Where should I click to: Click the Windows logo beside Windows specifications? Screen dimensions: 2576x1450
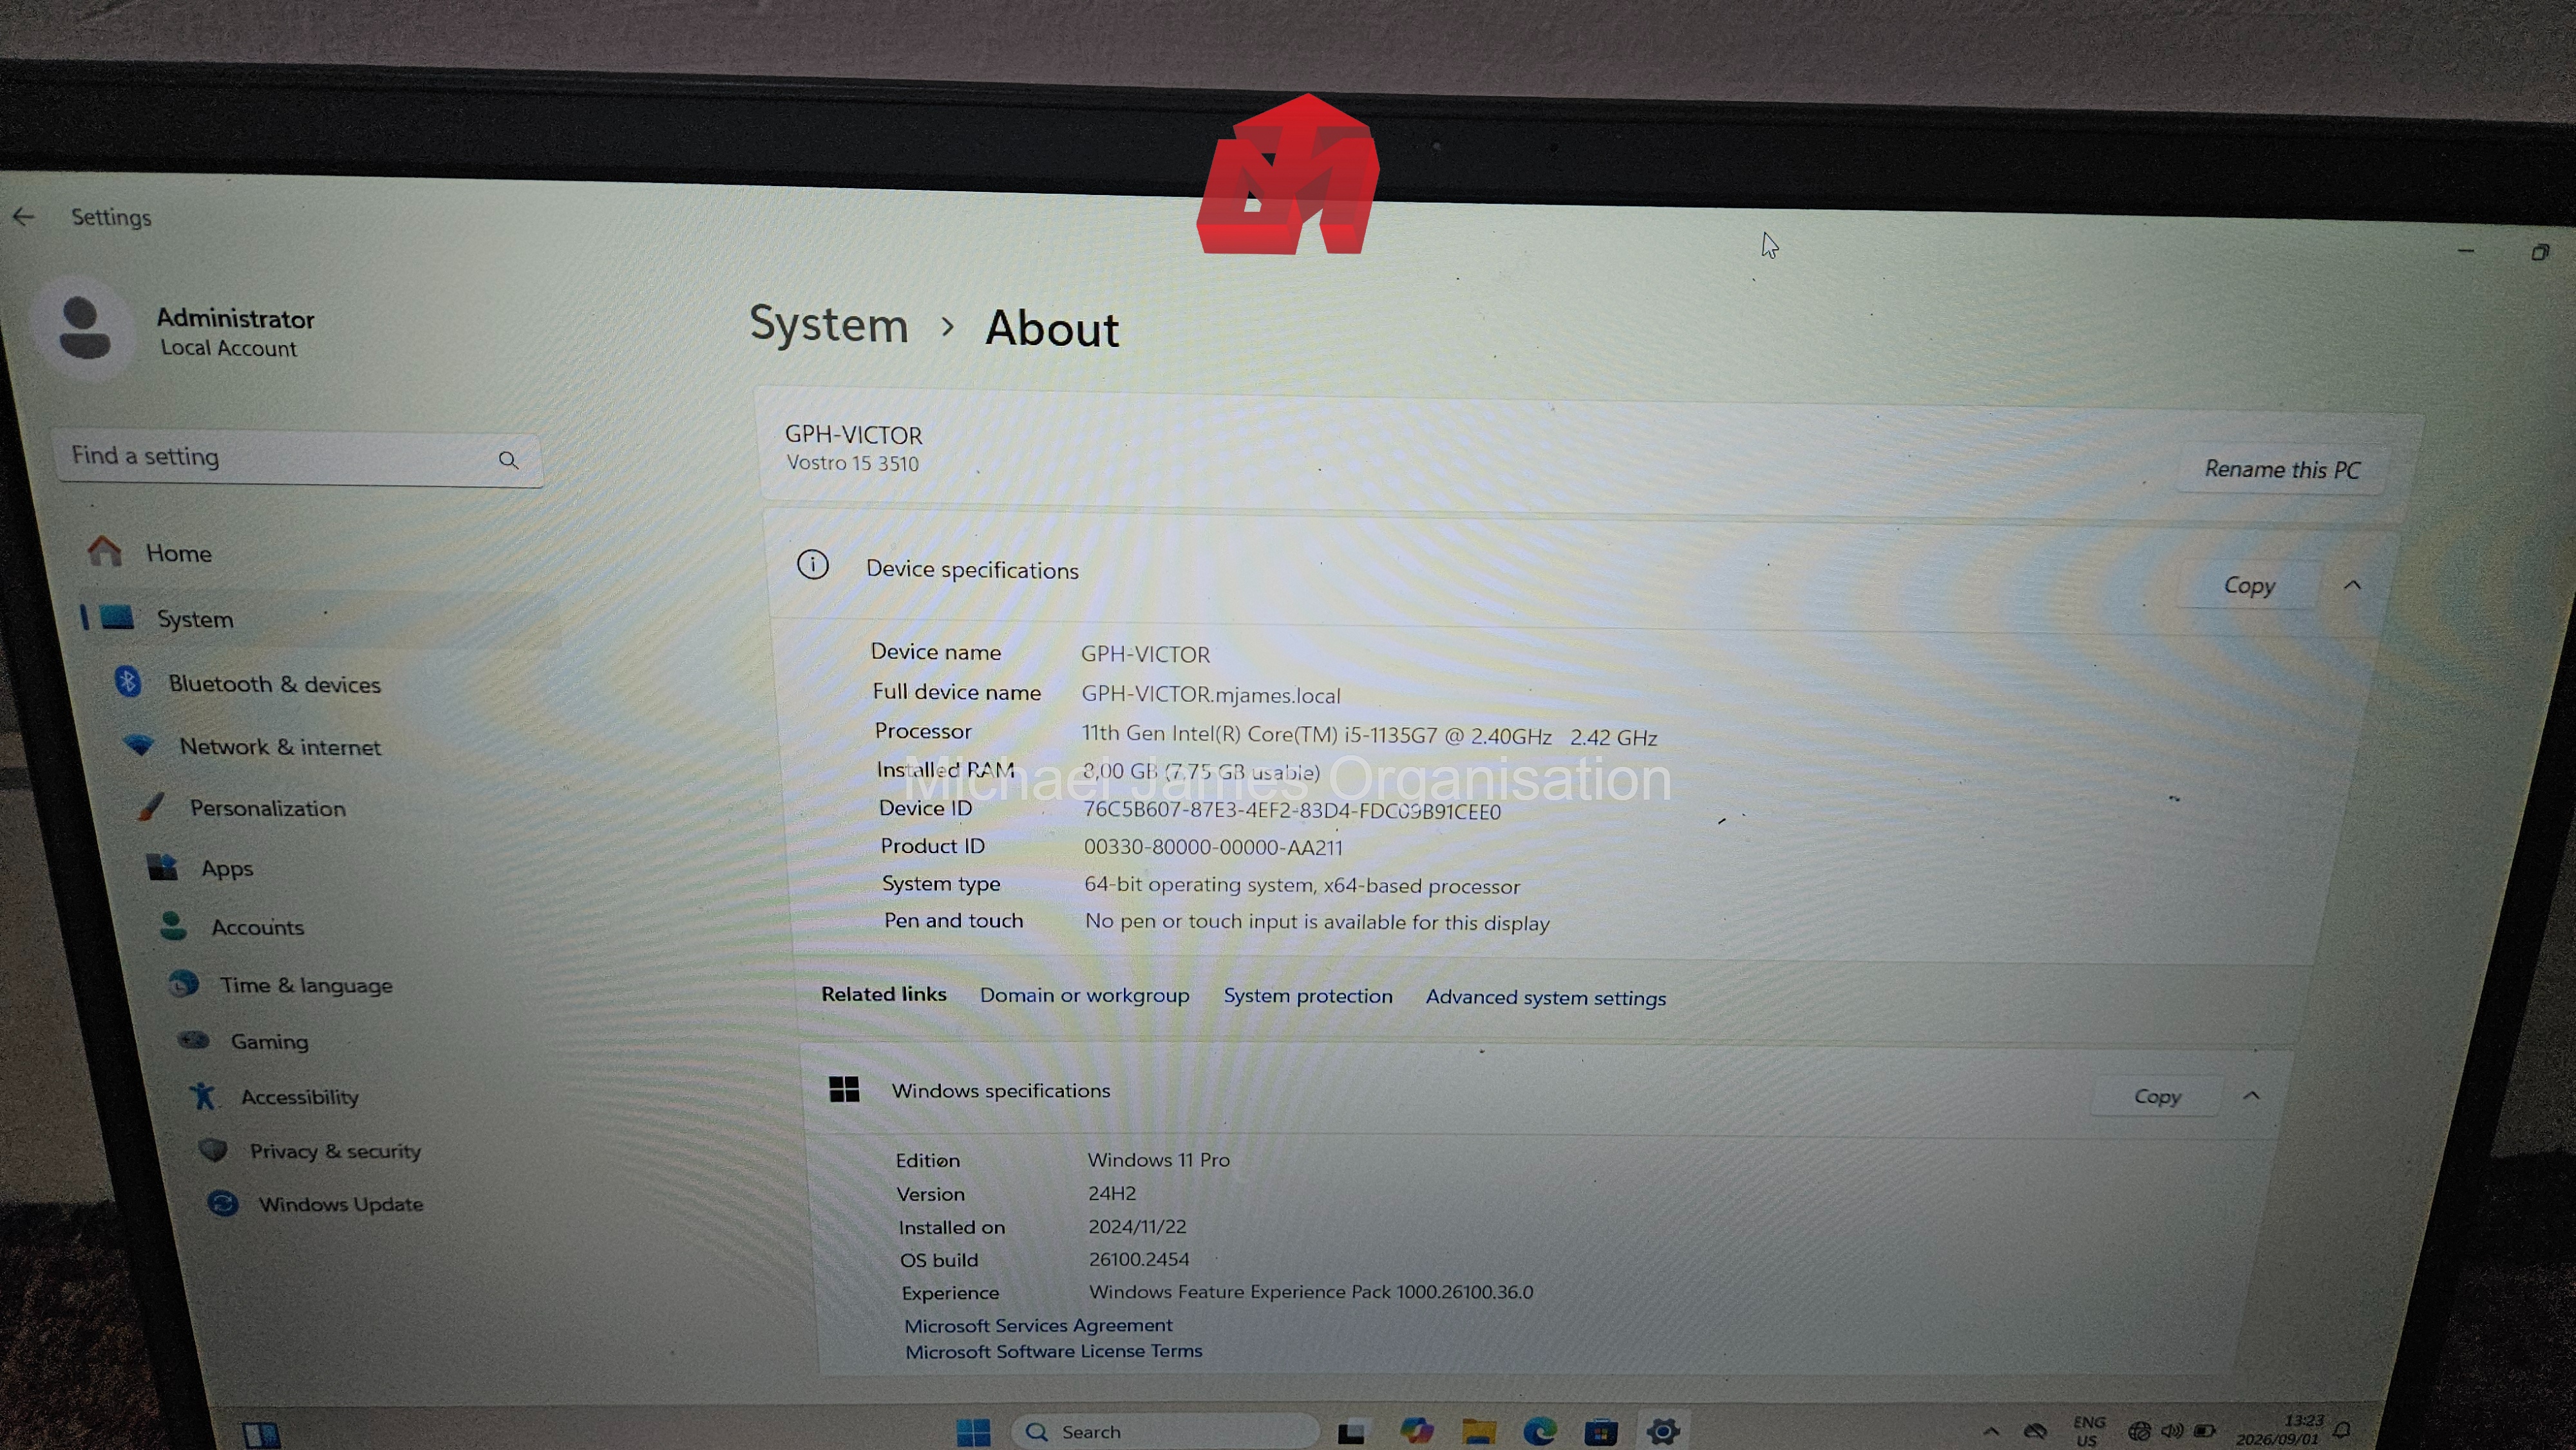tap(844, 1089)
